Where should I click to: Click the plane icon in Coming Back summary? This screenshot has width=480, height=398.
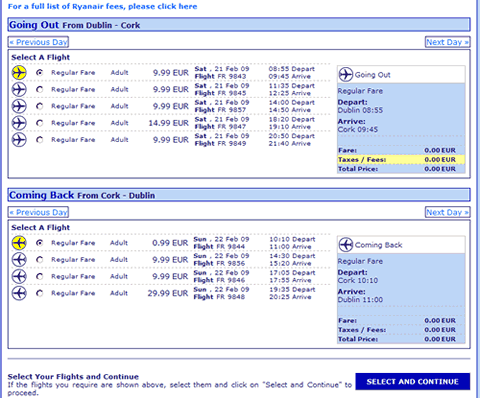click(346, 245)
